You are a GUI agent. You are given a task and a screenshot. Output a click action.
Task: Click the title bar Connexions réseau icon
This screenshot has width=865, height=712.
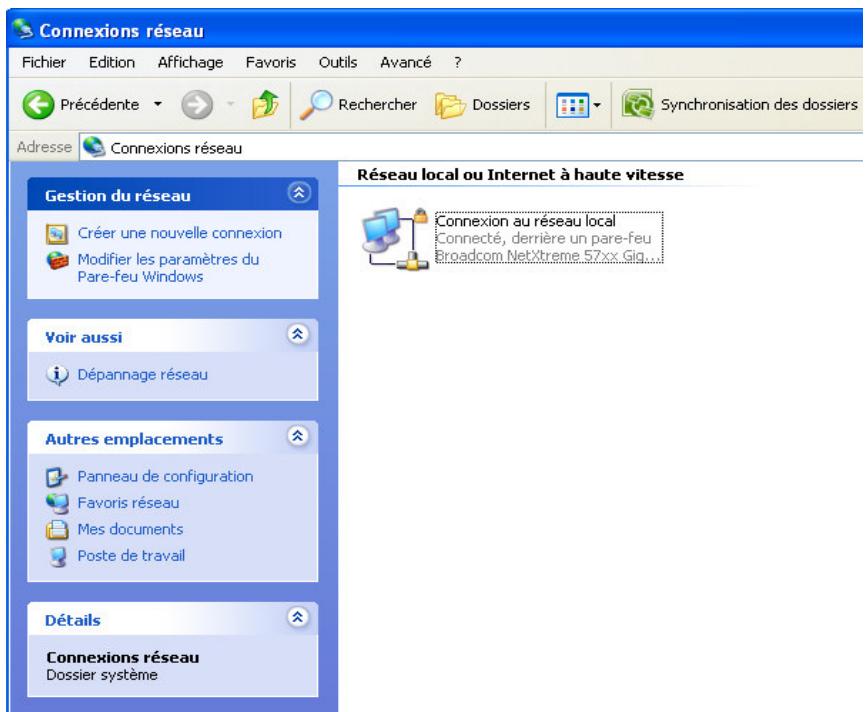click(23, 29)
